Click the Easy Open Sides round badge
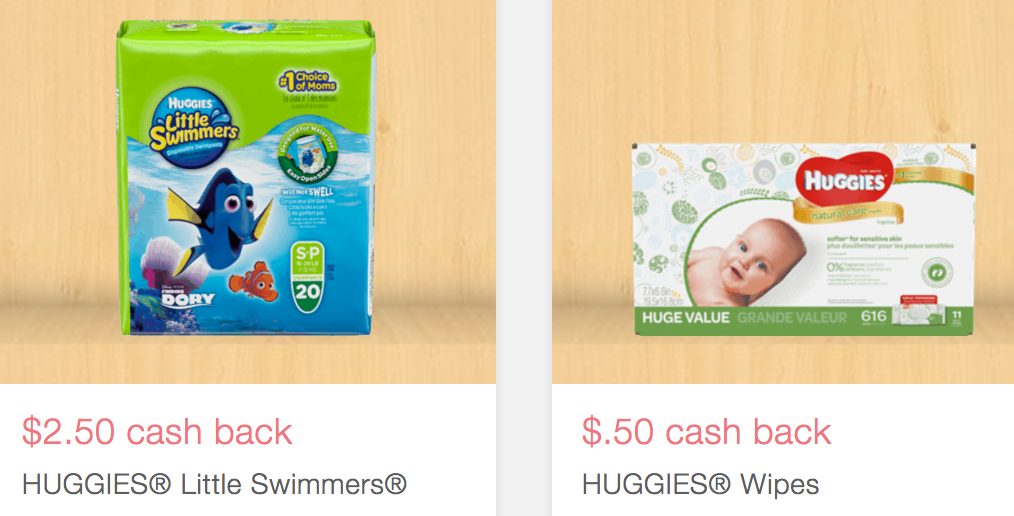The width and height of the screenshot is (1014, 516). [x=305, y=157]
